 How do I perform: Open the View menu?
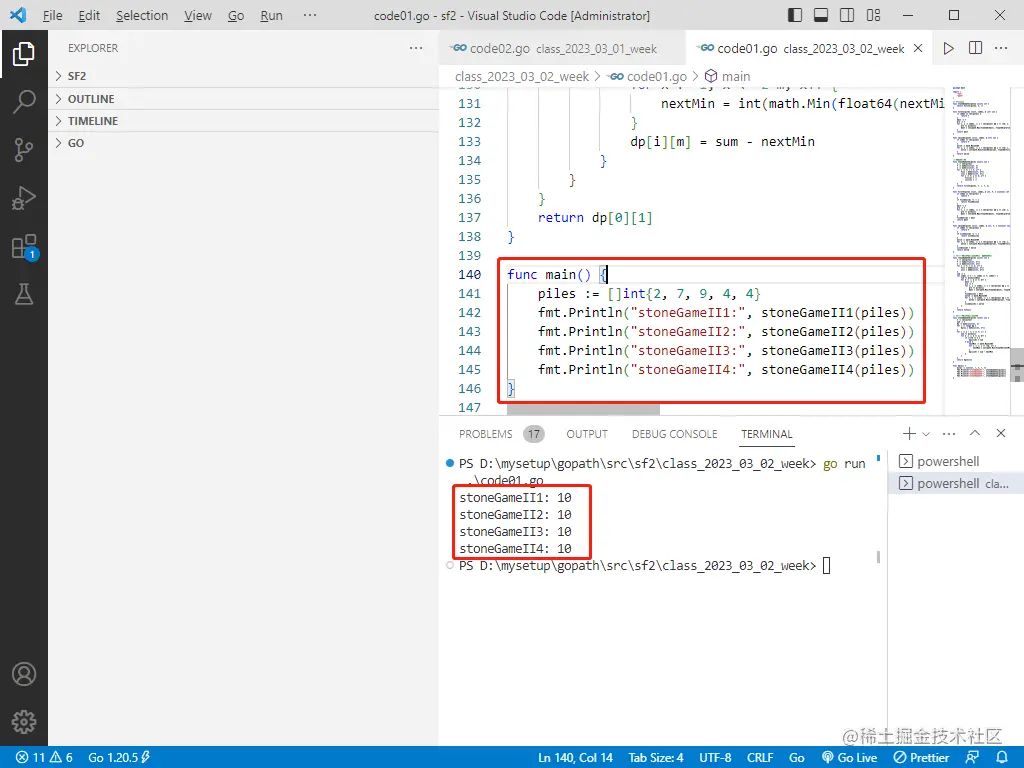coord(197,16)
